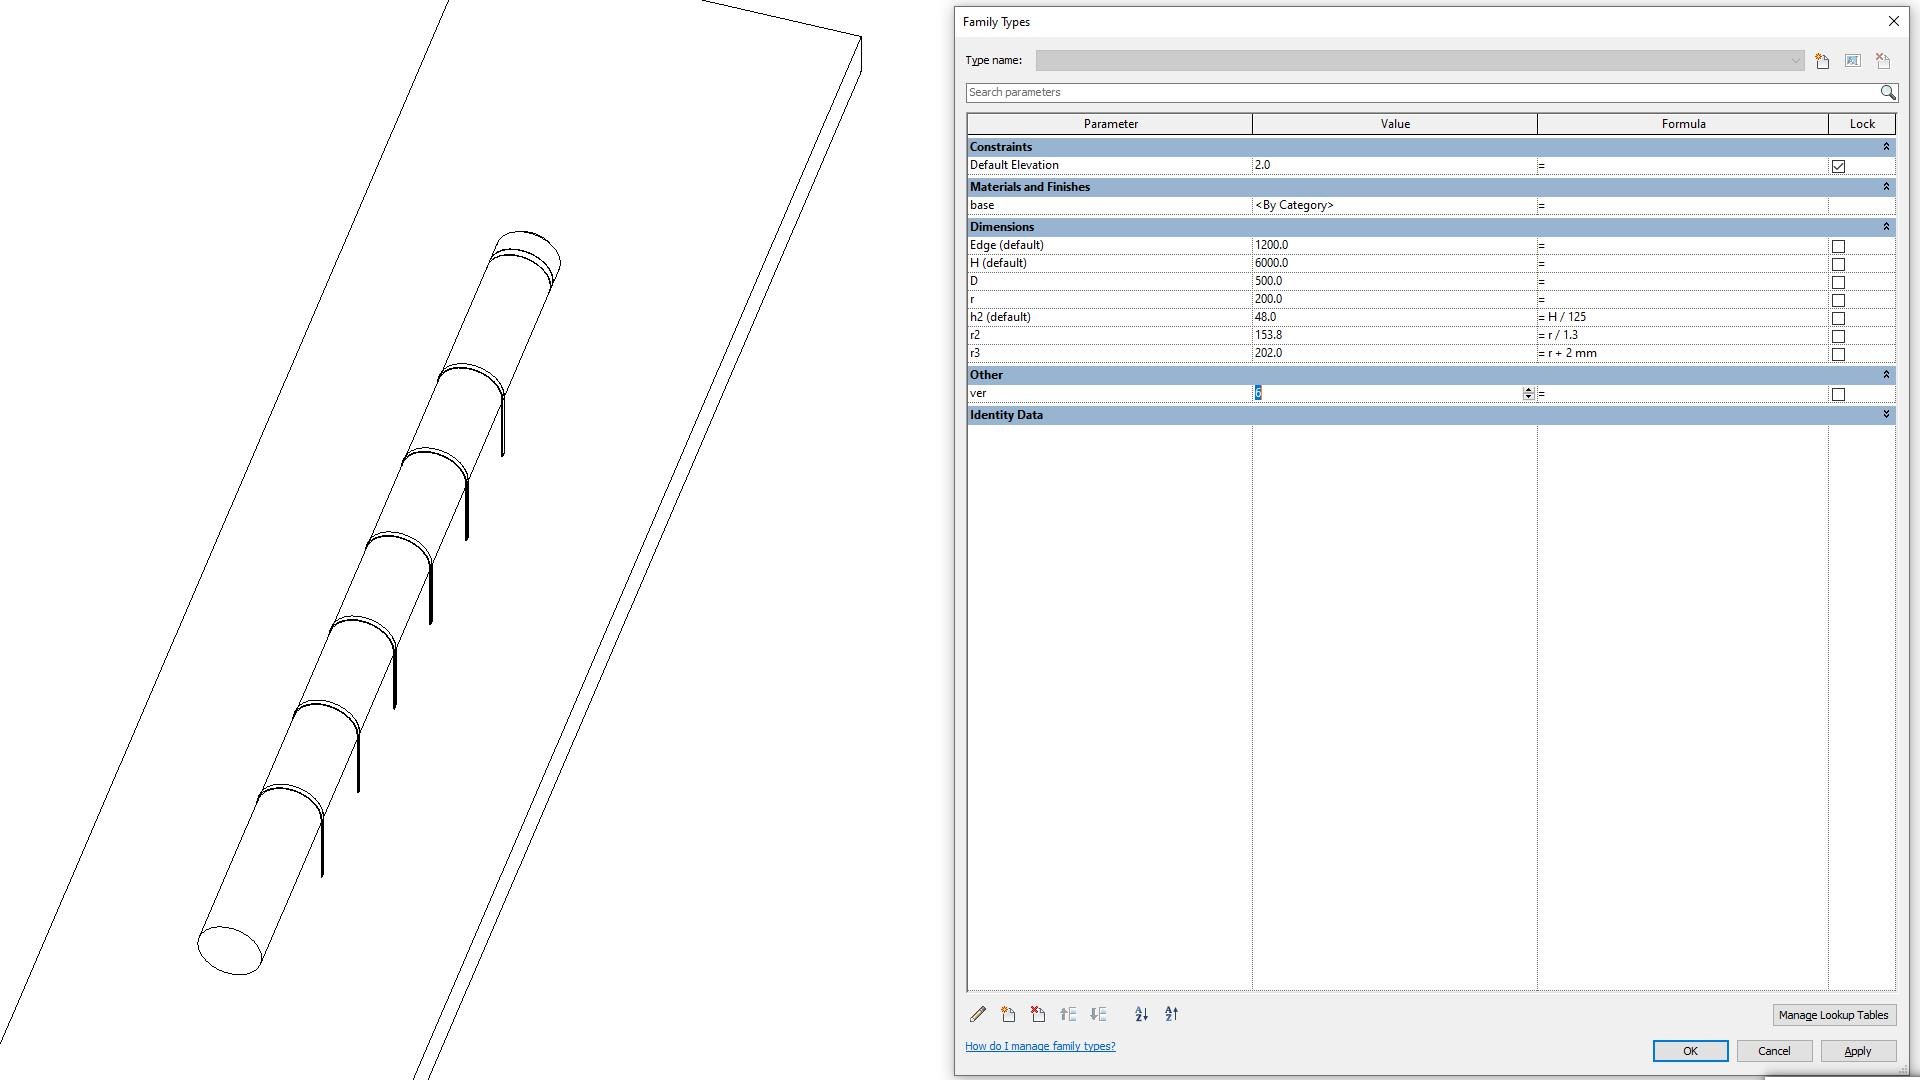Expand the Identity Data group
The width and height of the screenshot is (1920, 1080).
pyautogui.click(x=1886, y=415)
